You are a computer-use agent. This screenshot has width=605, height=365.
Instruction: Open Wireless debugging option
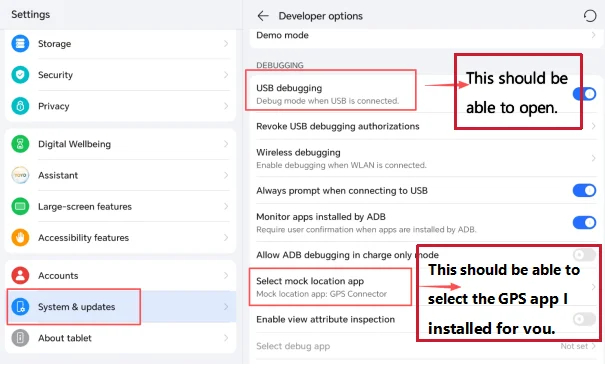(x=426, y=159)
